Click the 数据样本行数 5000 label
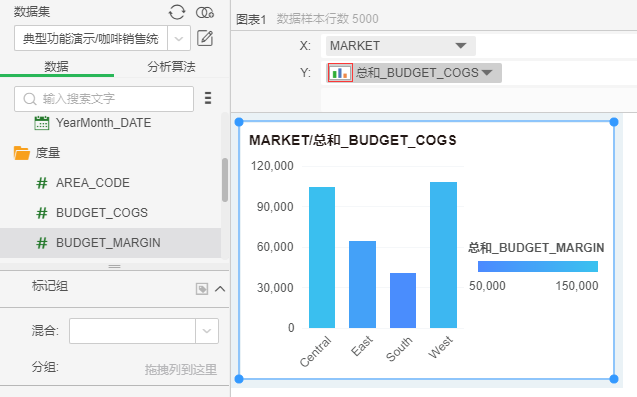Image resolution: width=637 pixels, height=397 pixels. (327, 19)
